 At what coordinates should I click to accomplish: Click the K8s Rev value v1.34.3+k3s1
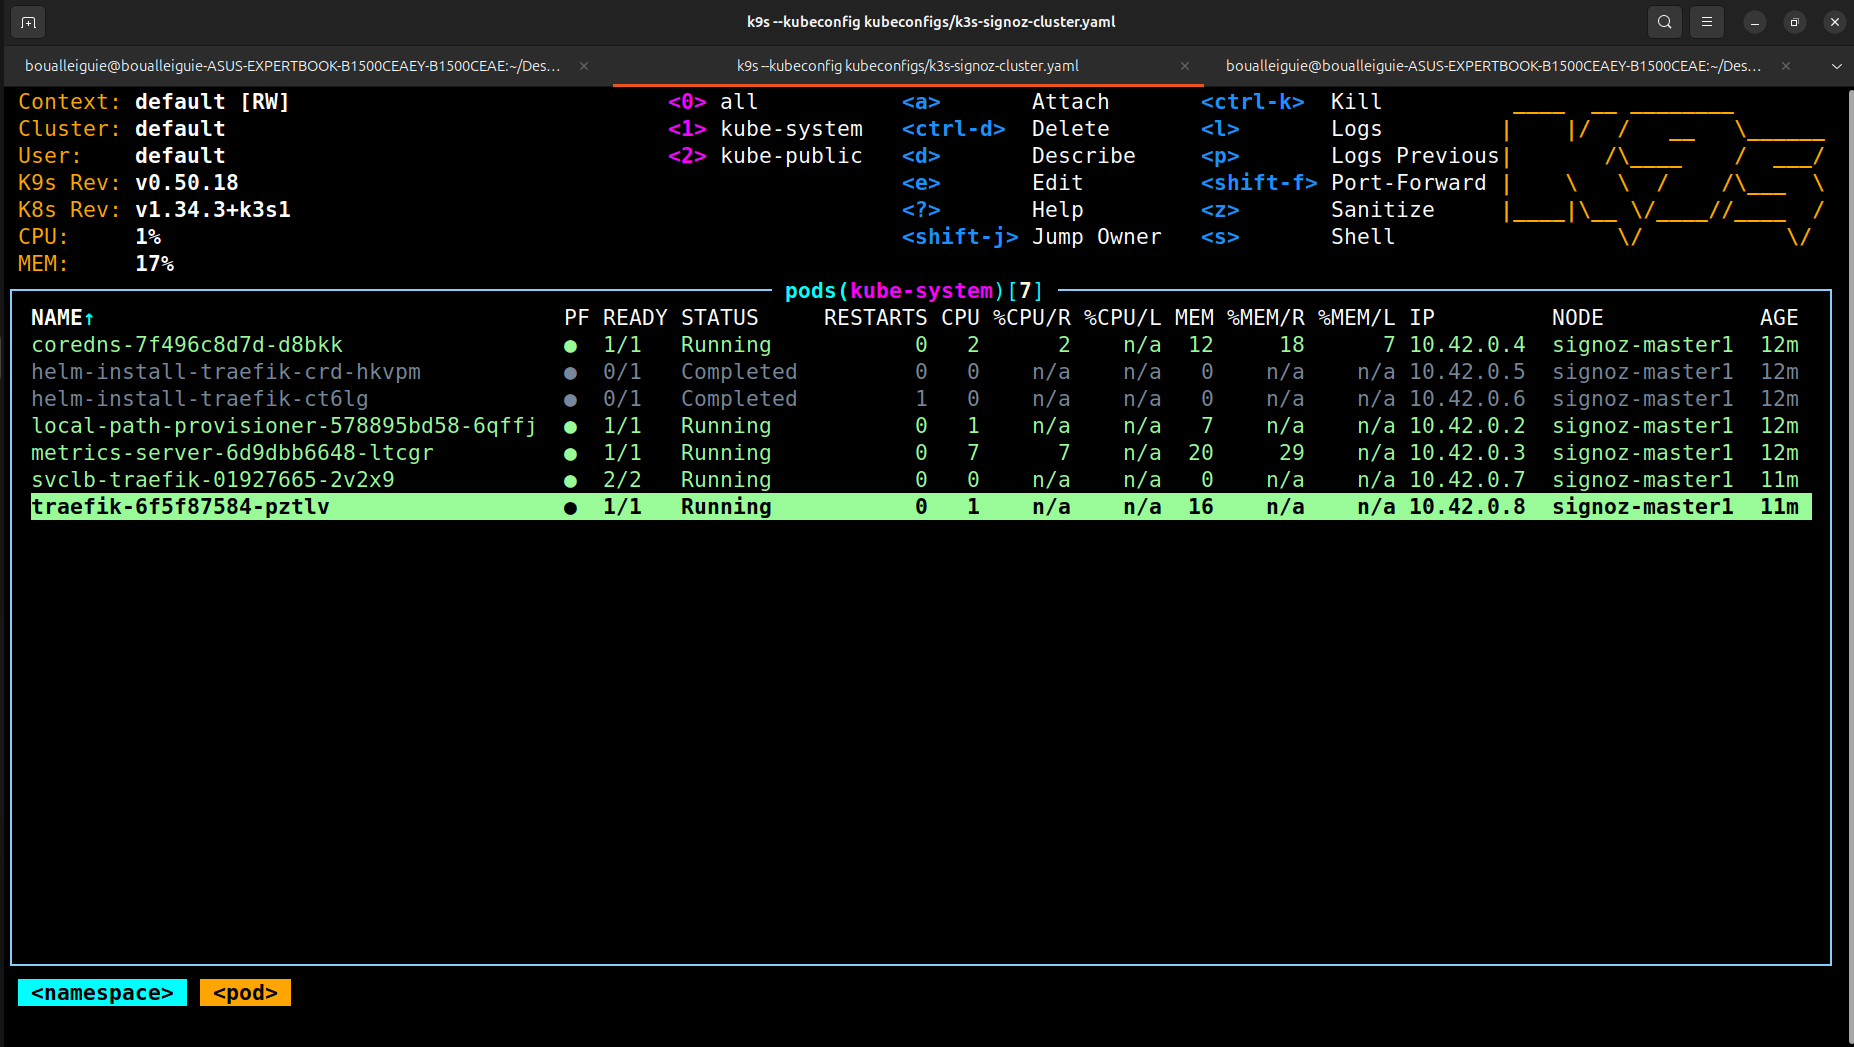[x=213, y=210]
